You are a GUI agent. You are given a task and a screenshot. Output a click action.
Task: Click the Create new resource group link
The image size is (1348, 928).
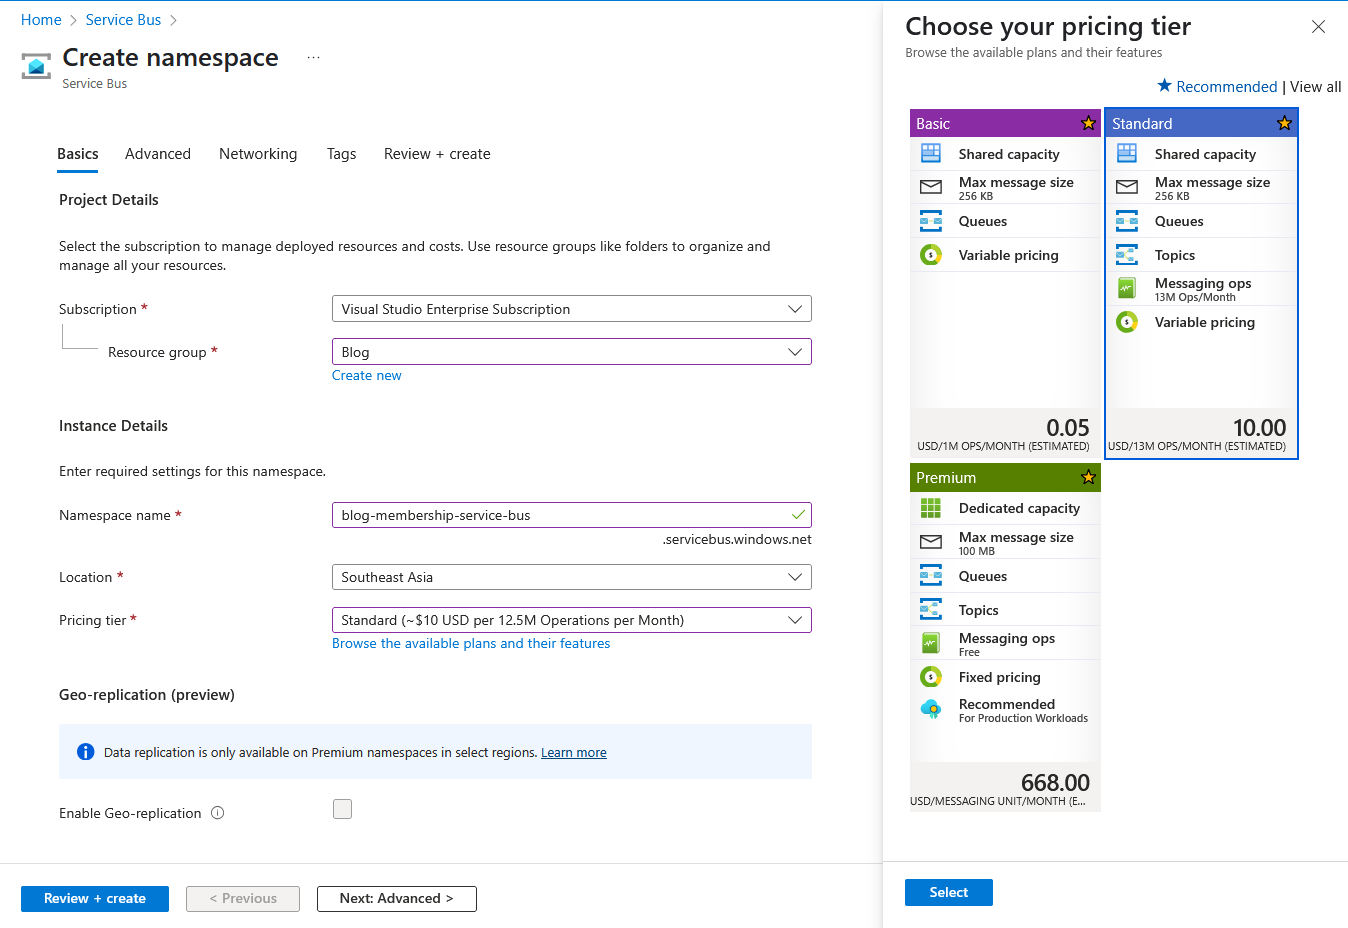[x=367, y=376]
